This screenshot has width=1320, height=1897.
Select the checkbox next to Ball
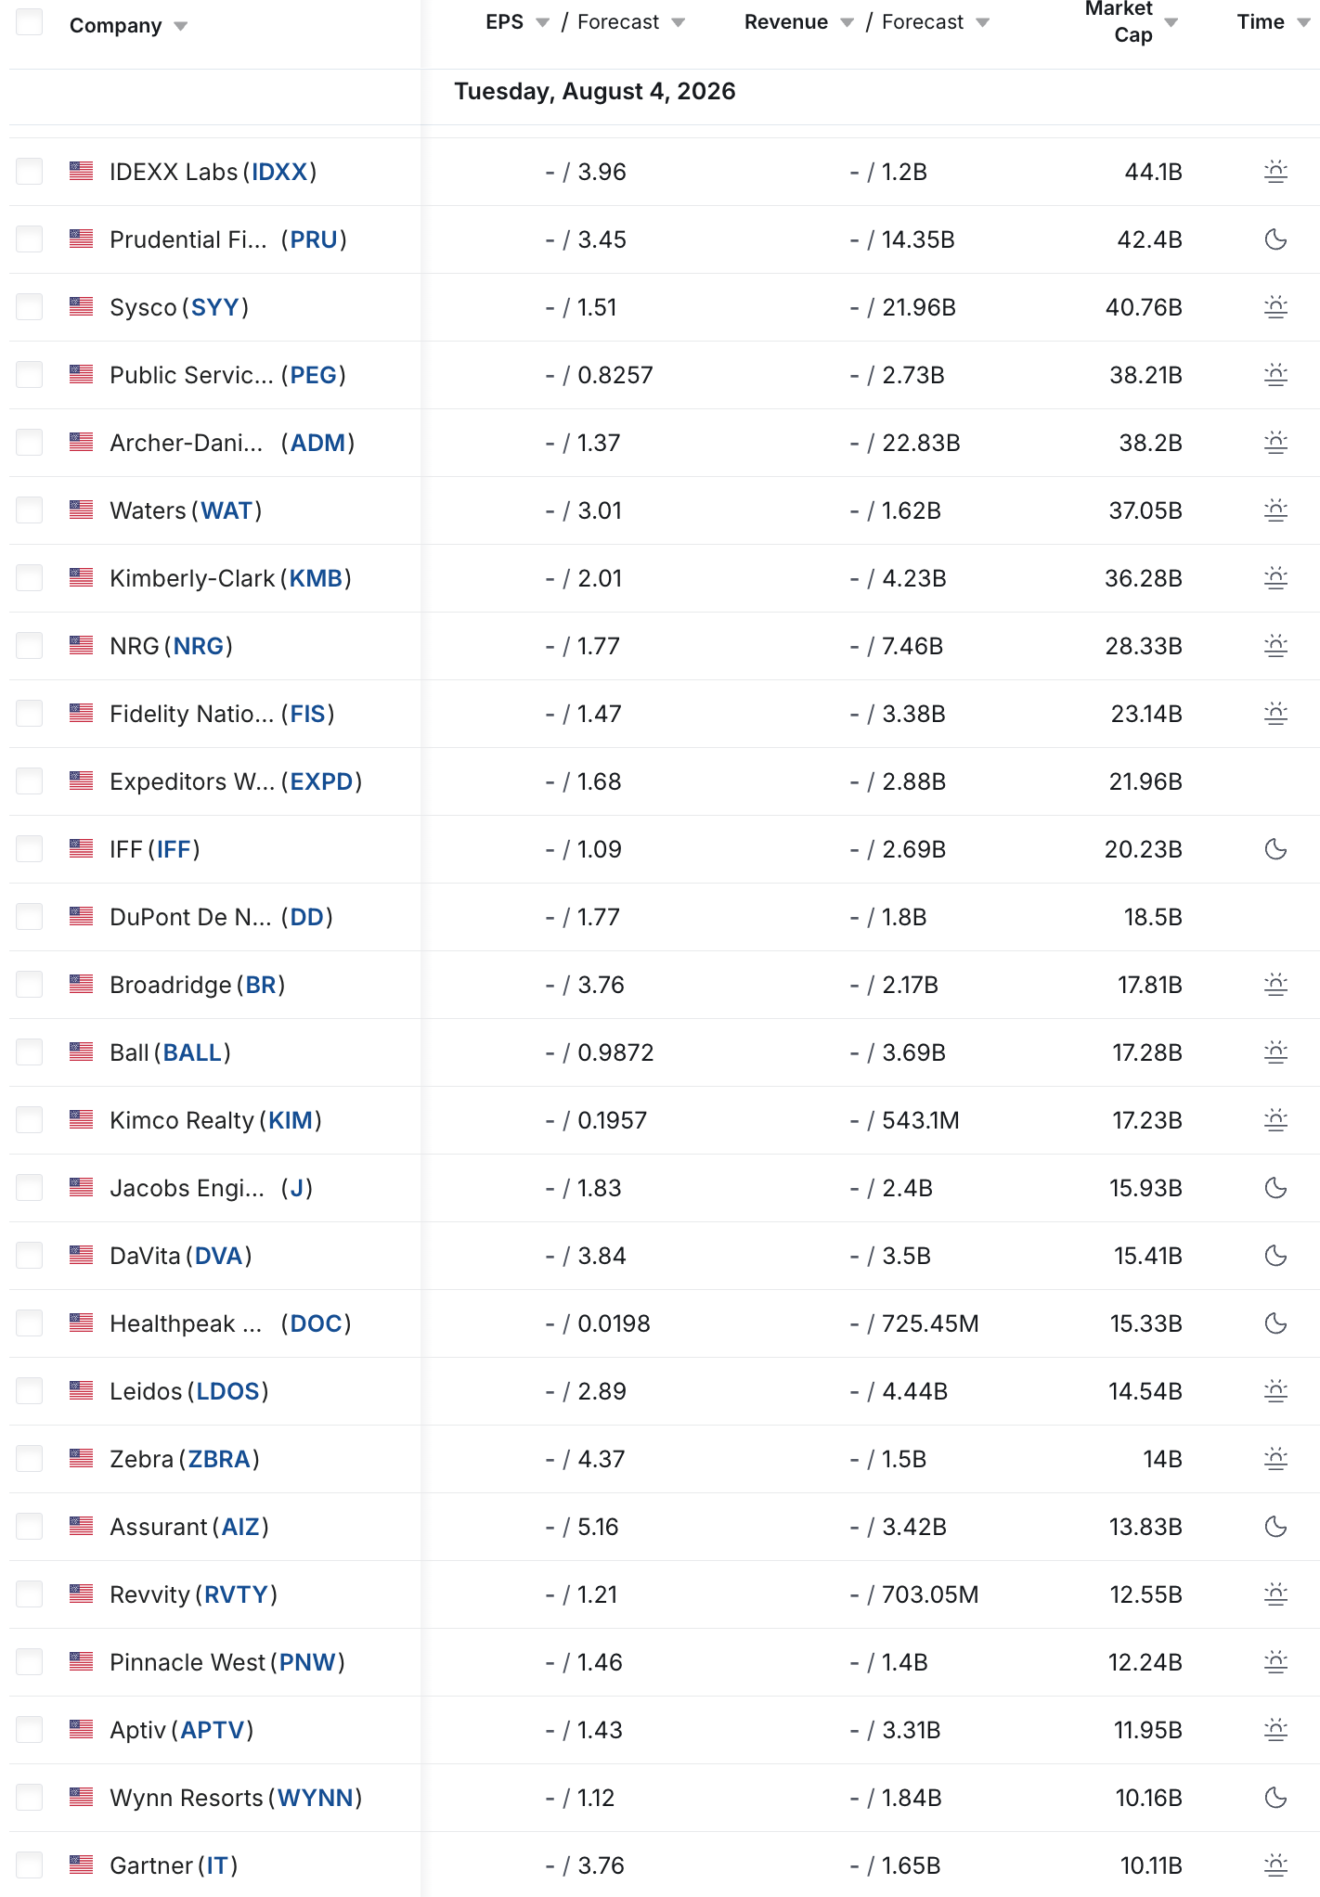pos(30,1053)
